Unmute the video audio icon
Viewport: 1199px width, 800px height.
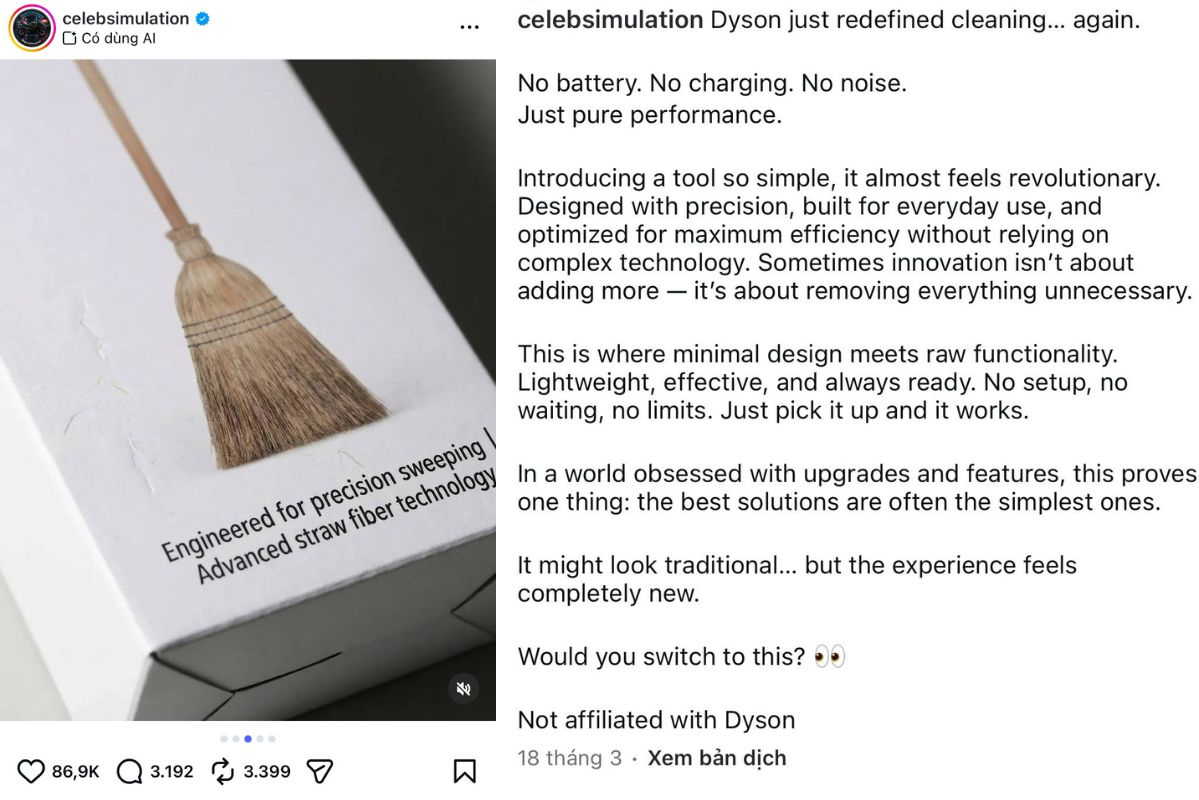[x=464, y=689]
